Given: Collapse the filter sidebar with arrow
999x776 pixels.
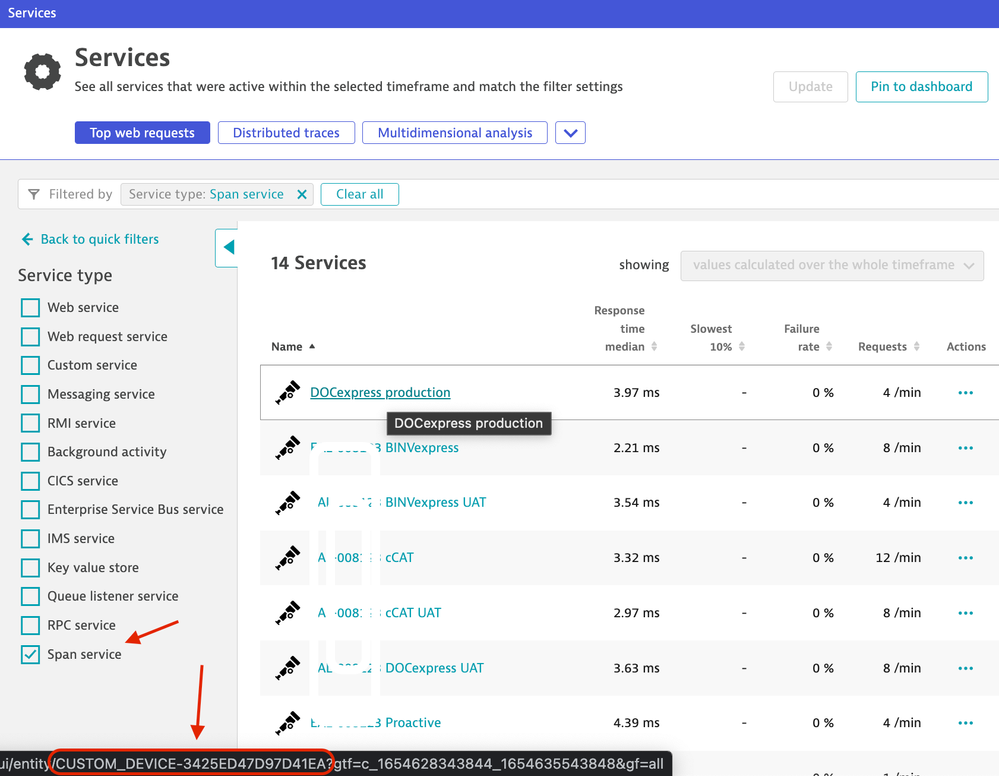Looking at the screenshot, I should (227, 247).
